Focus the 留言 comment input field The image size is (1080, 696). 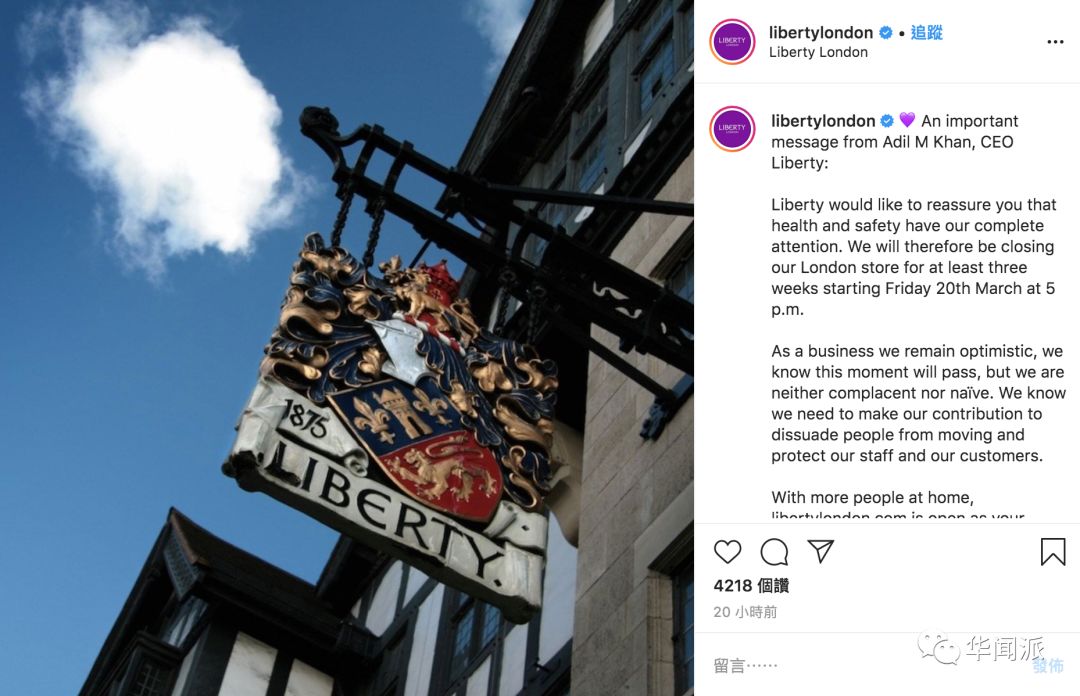tap(868, 665)
